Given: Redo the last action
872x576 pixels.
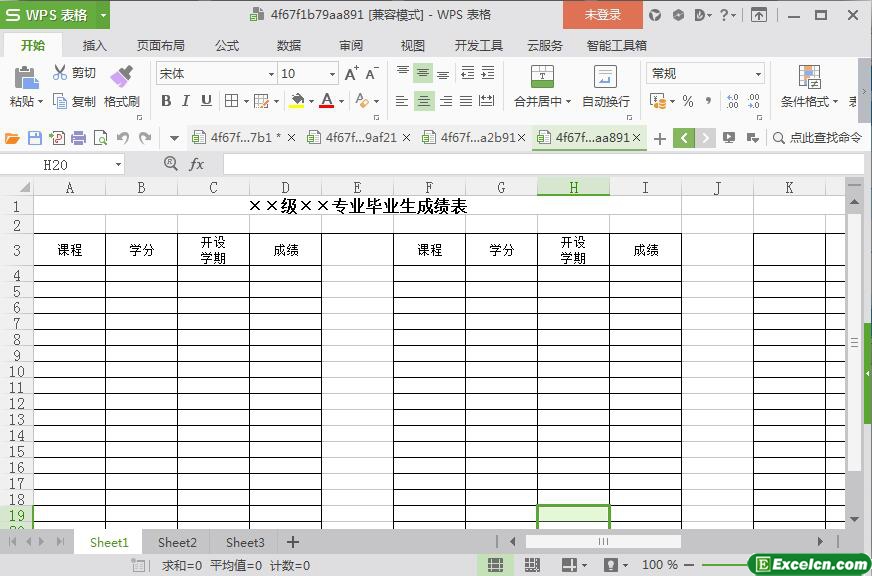Looking at the screenshot, I should (145, 138).
